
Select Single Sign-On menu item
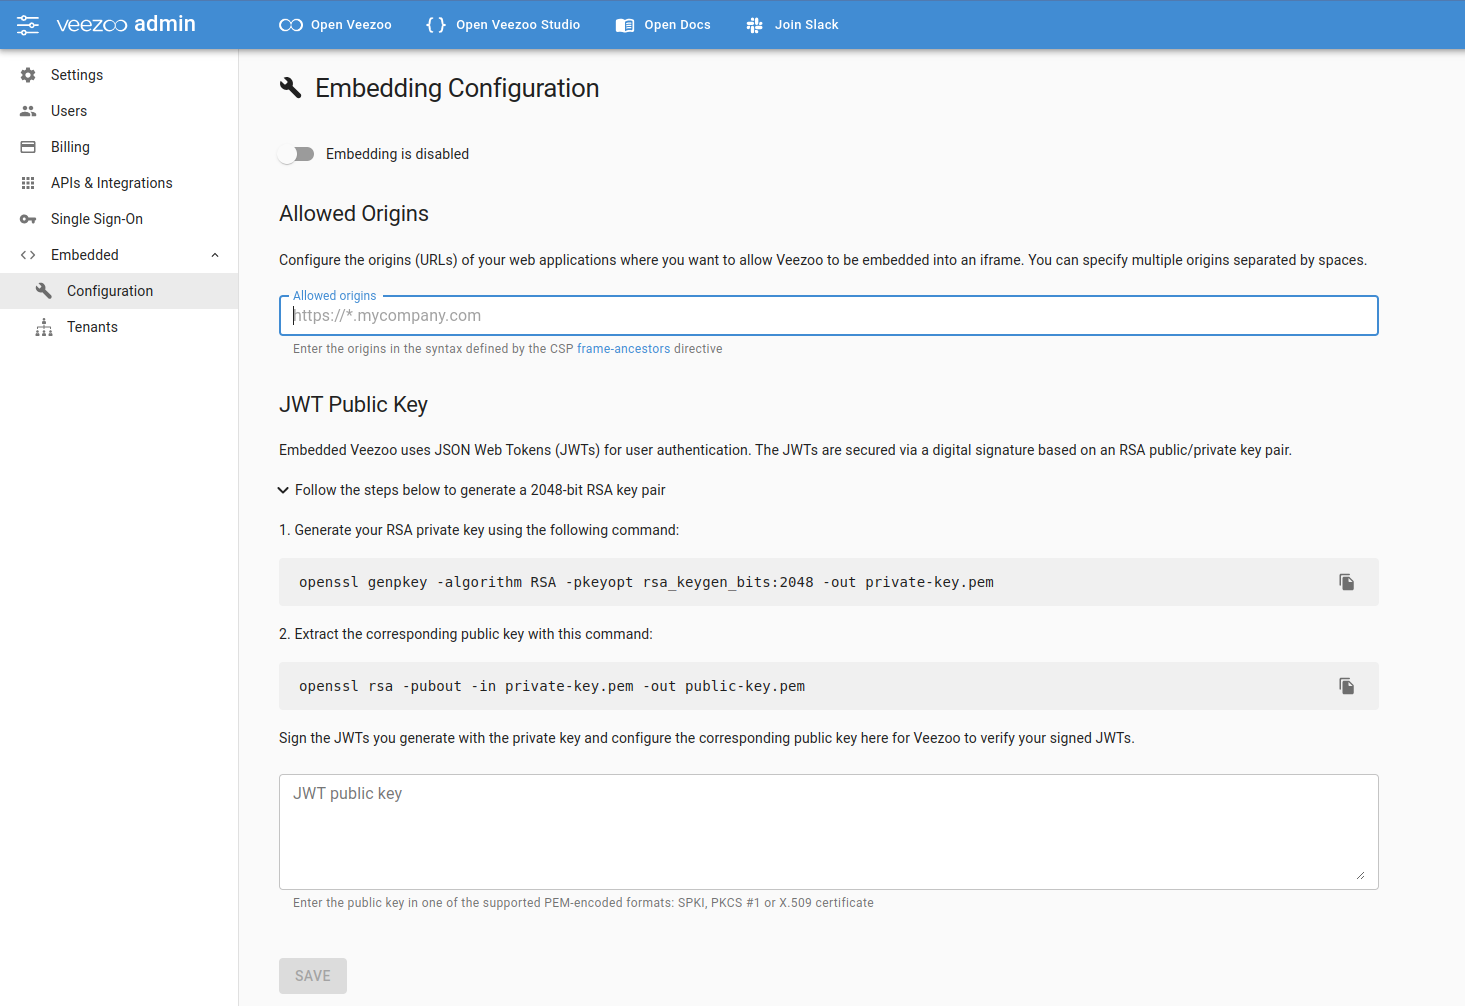pos(119,219)
